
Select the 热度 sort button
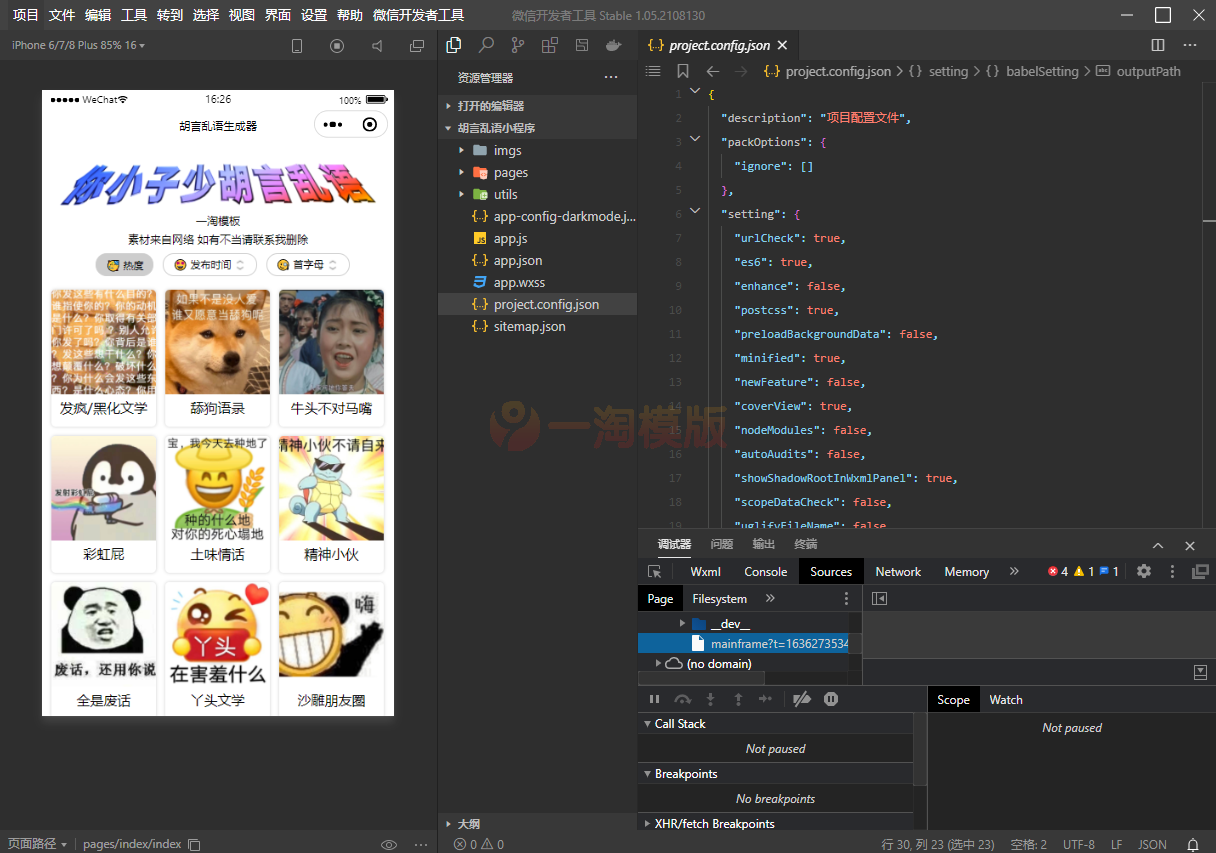(125, 265)
